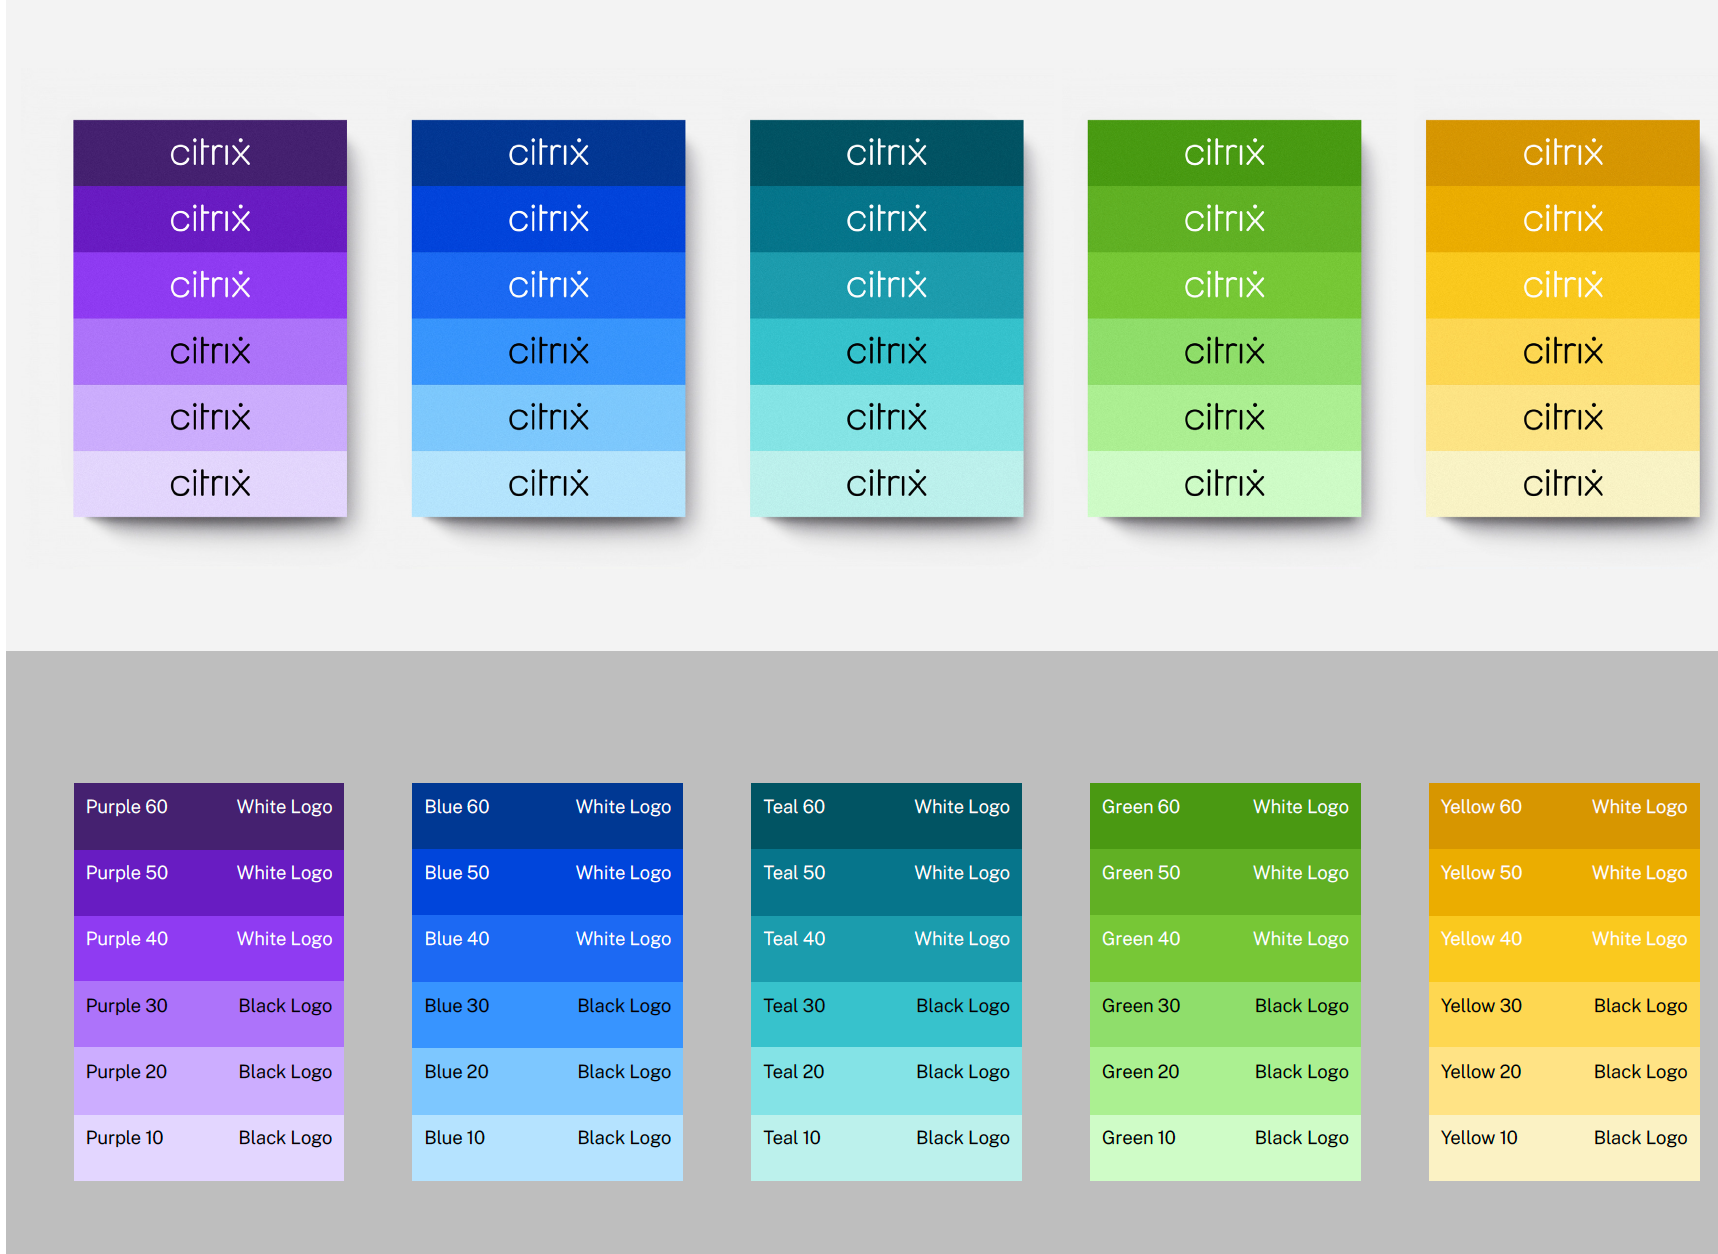Select the lightest green band with a white logo
The height and width of the screenshot is (1254, 1718).
pos(1224,285)
